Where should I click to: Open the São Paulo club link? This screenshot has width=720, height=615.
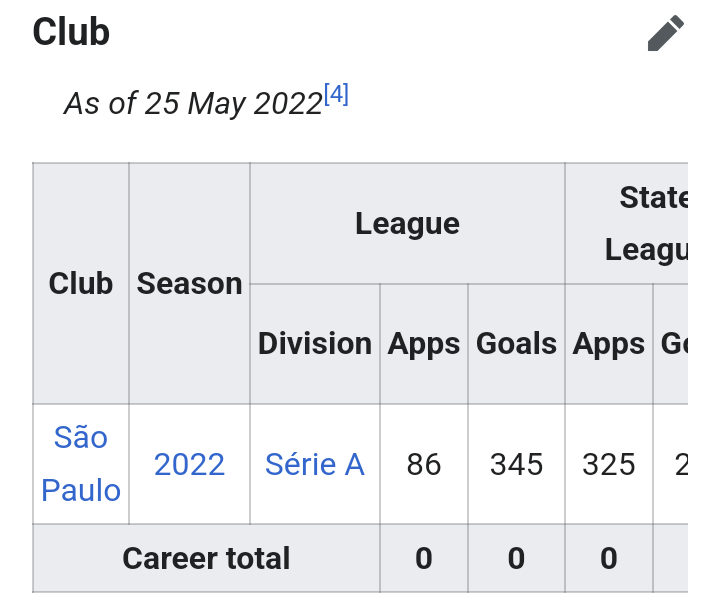point(81,464)
